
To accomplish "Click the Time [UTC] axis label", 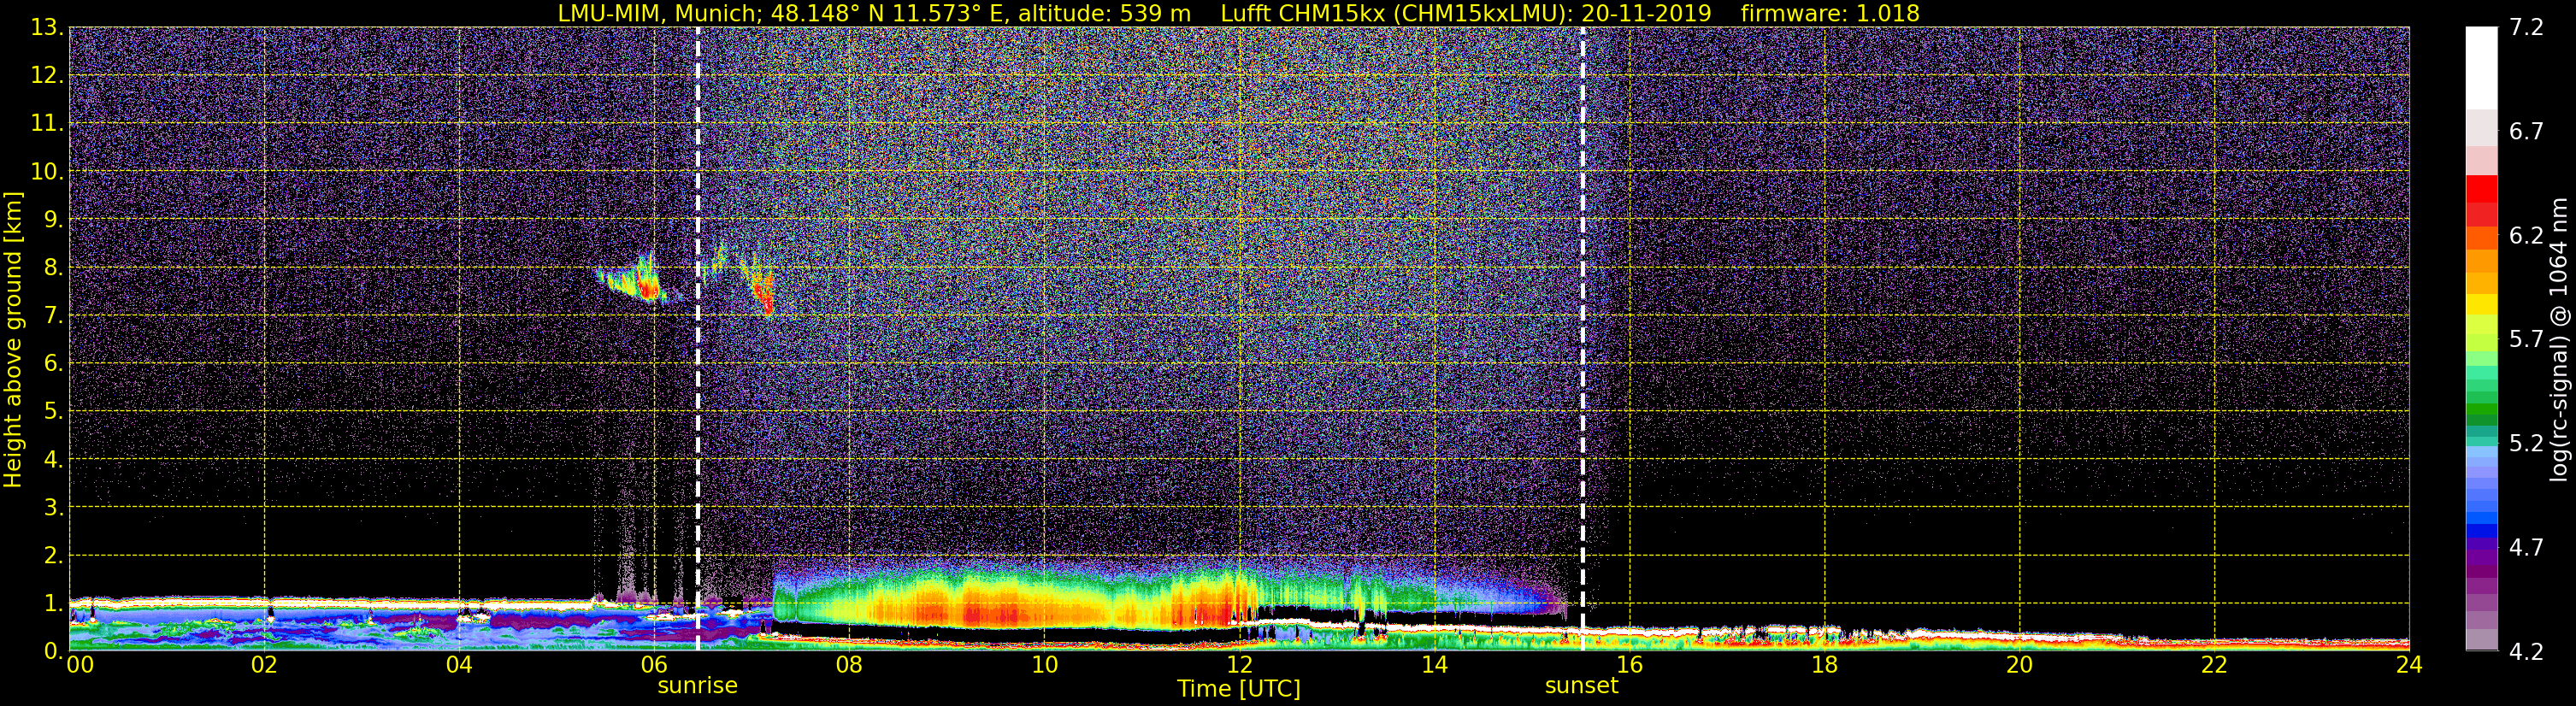I will 1238,689.
